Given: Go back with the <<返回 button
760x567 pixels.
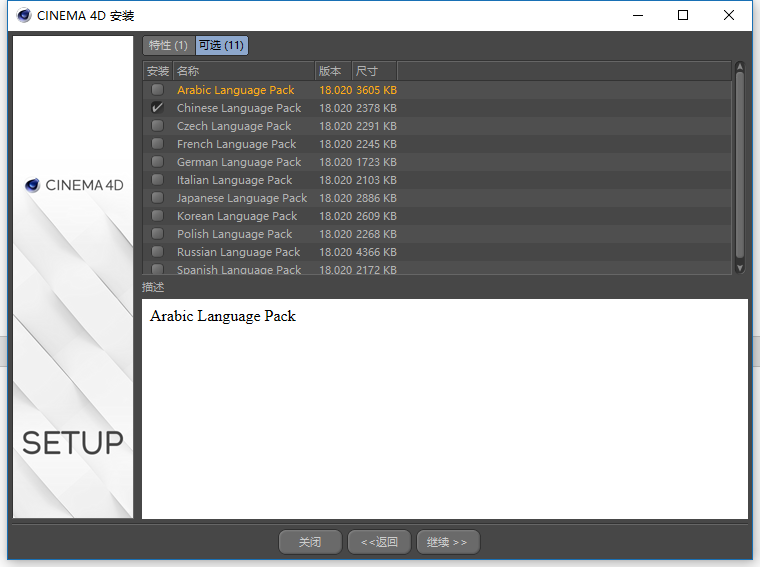Looking at the screenshot, I should point(380,542).
